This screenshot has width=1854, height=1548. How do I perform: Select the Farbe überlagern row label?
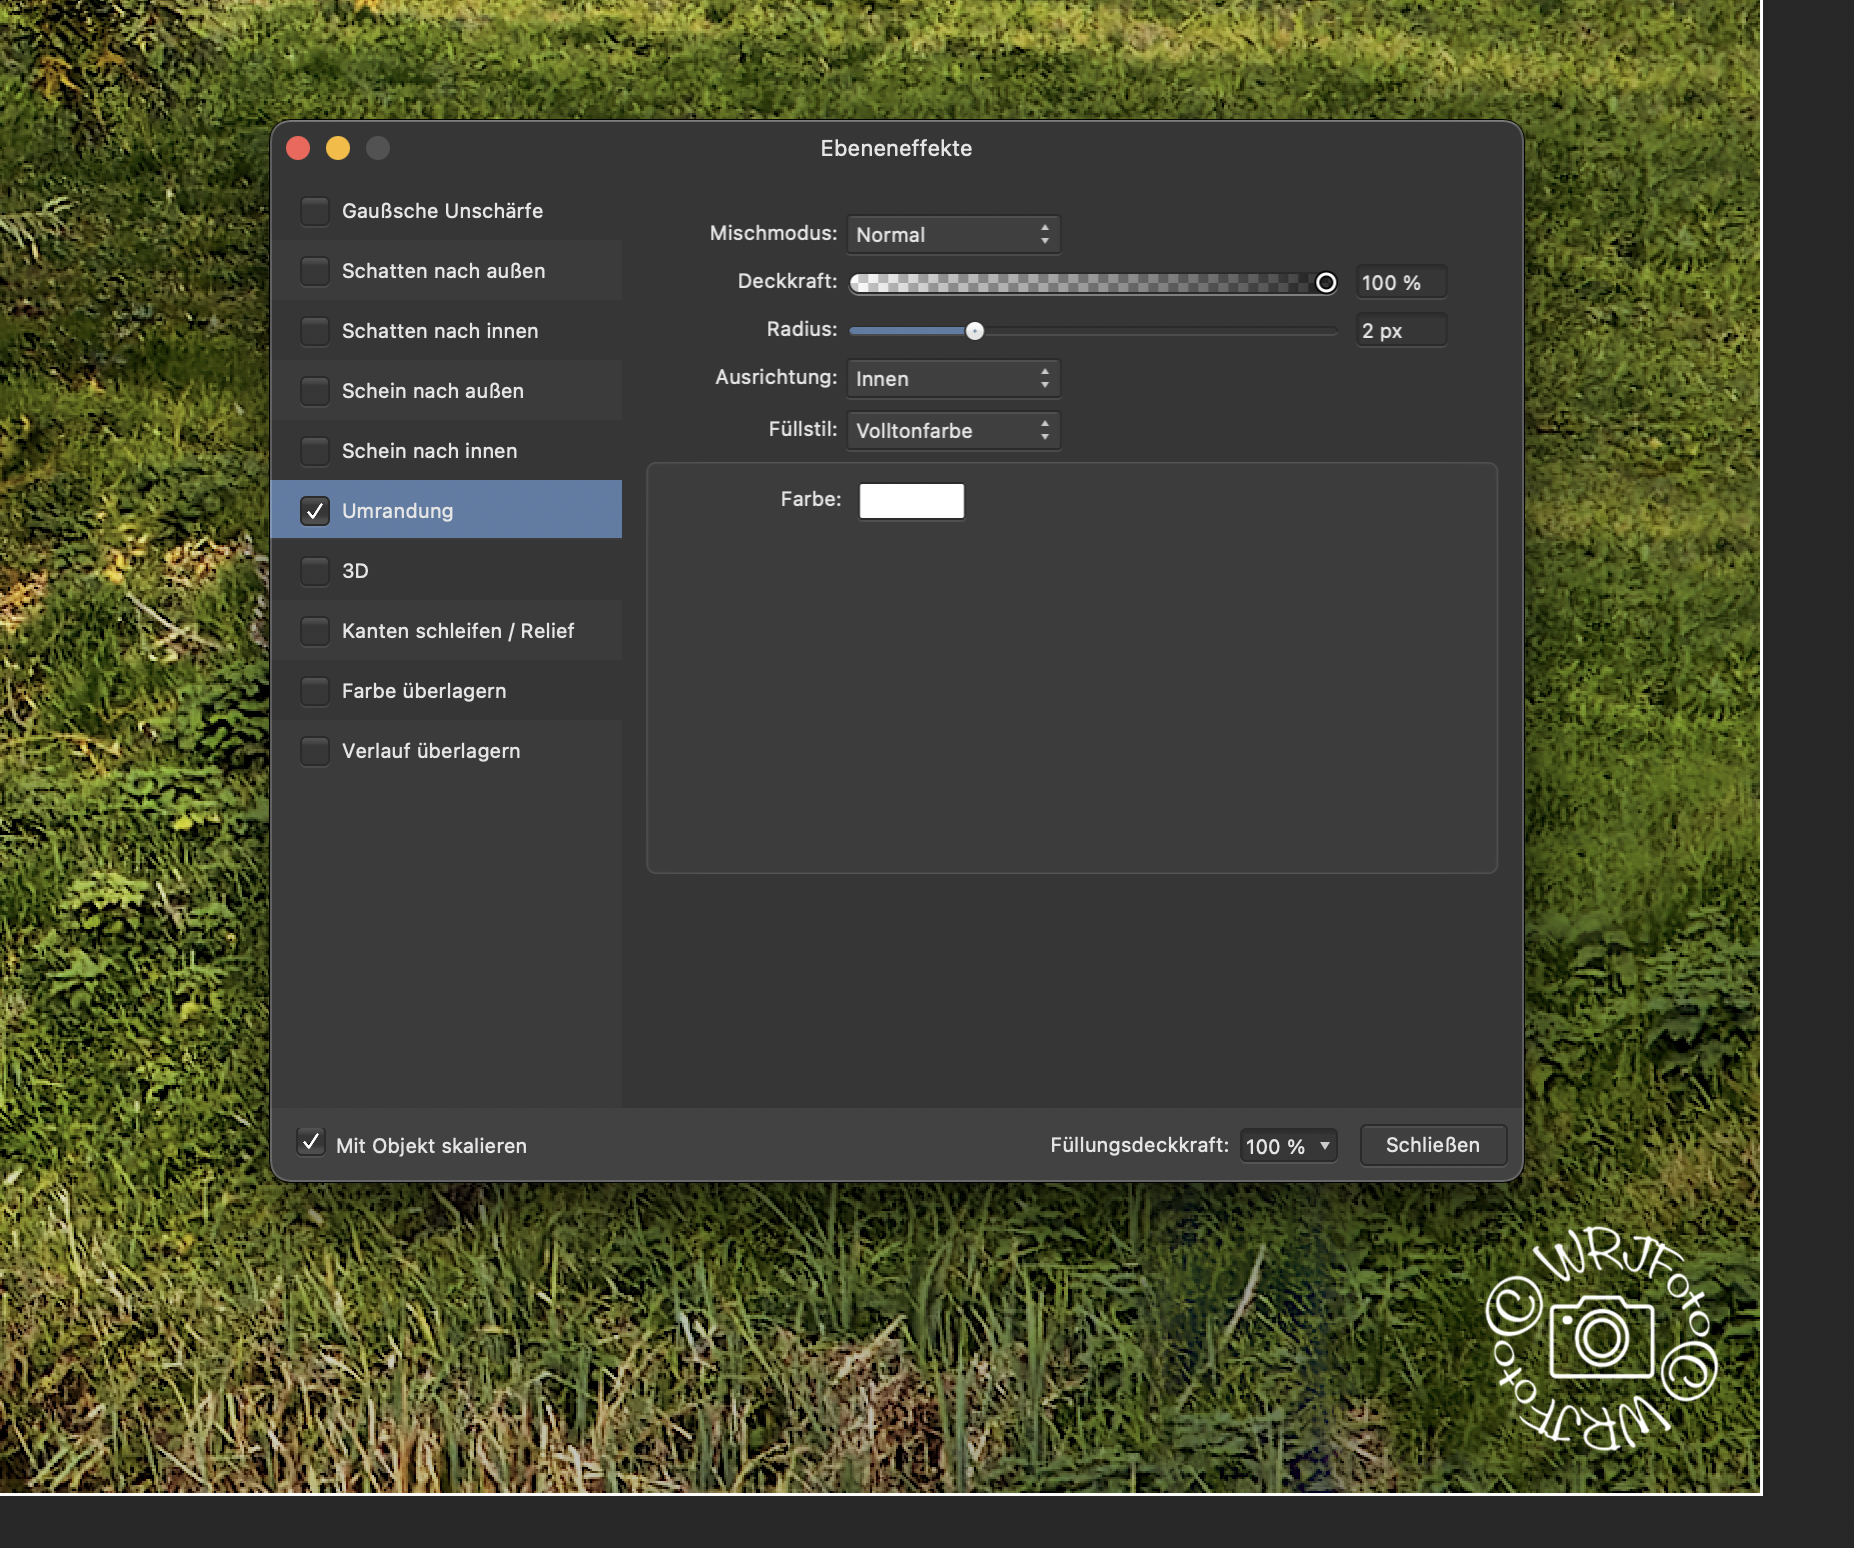[x=424, y=691]
